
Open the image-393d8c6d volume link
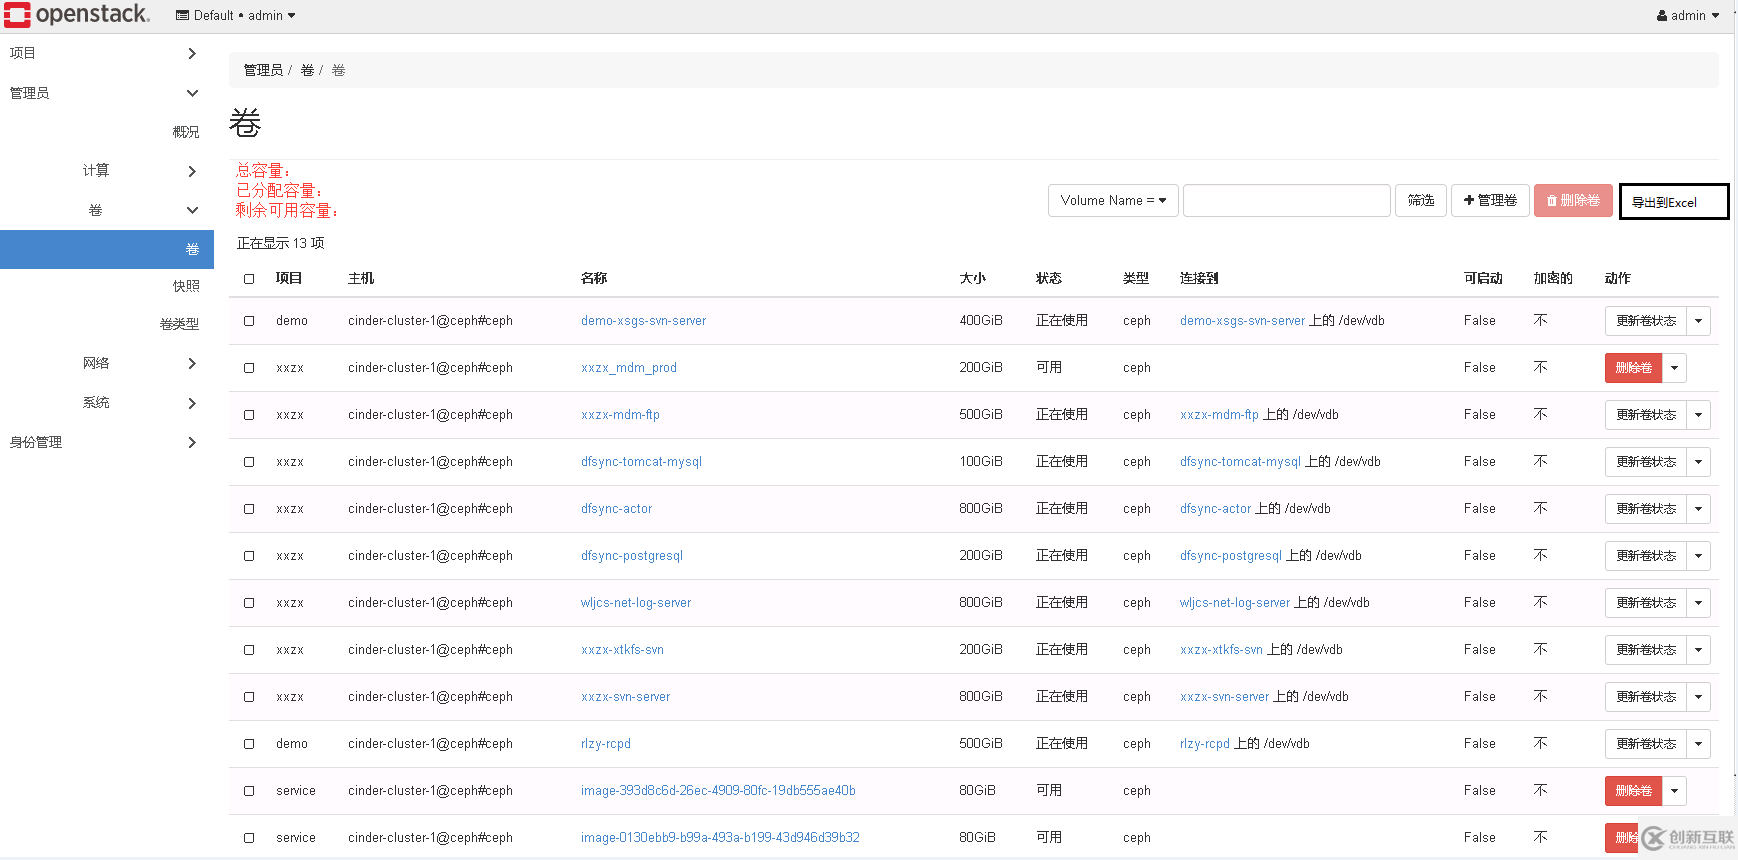click(x=718, y=791)
